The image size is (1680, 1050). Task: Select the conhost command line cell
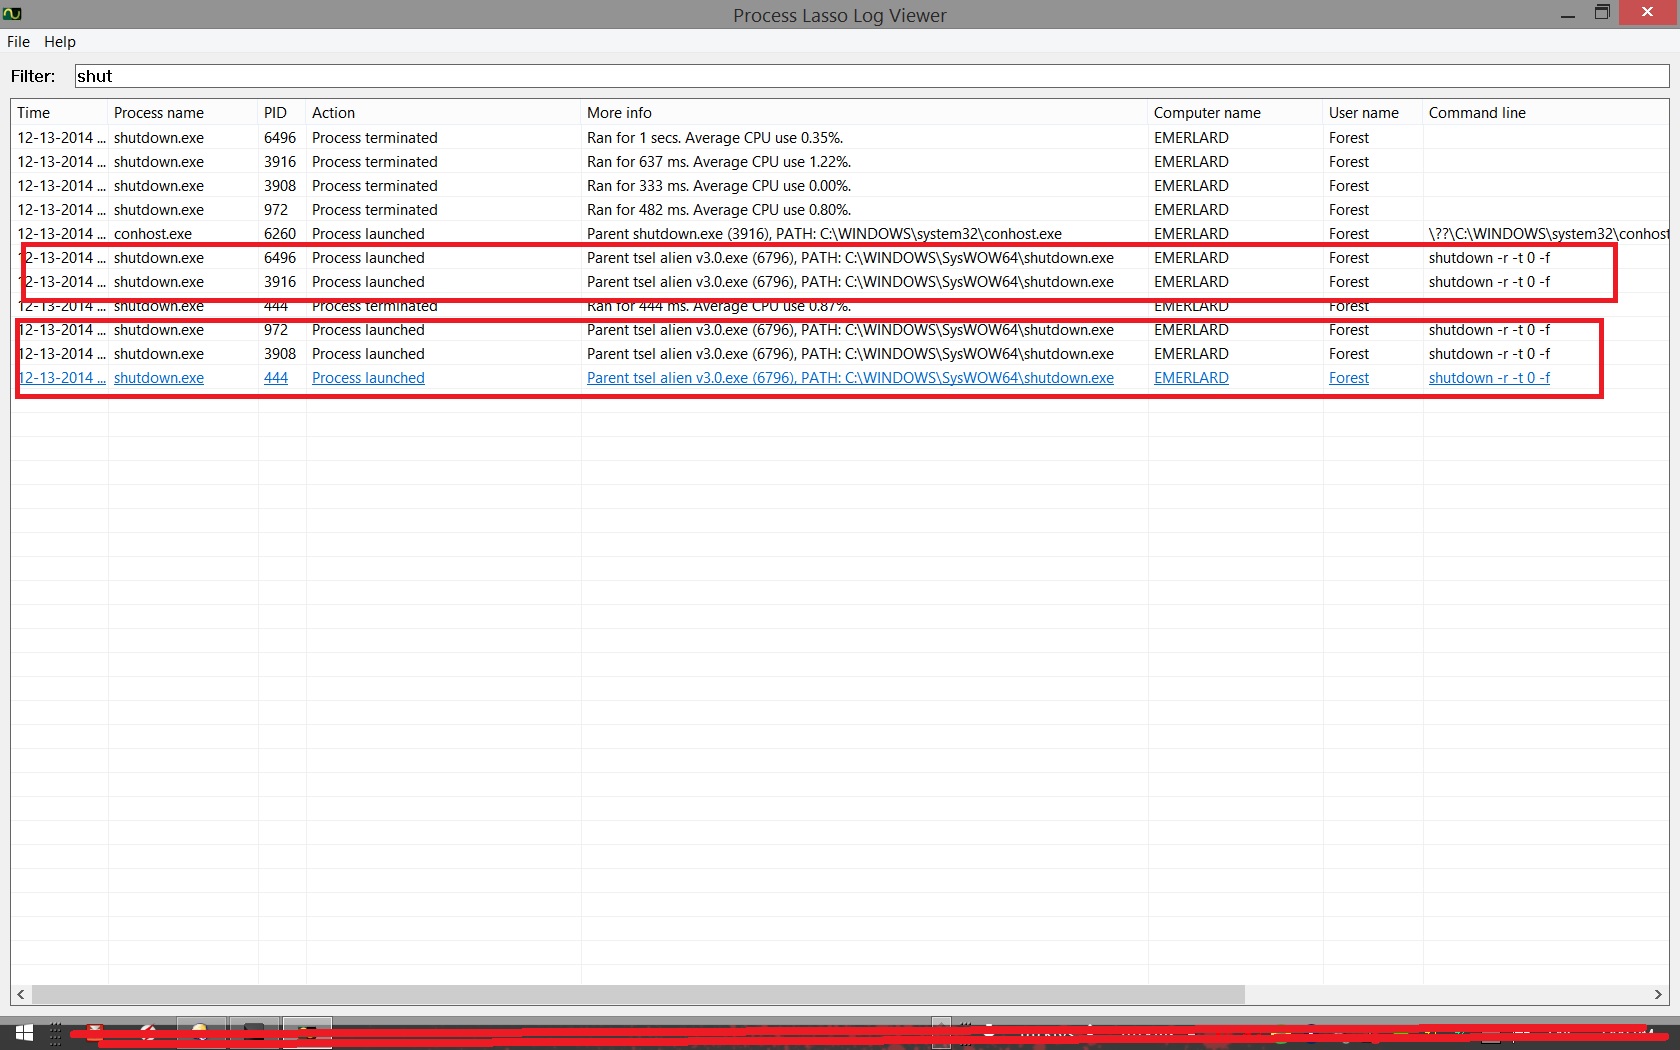(x=1548, y=234)
